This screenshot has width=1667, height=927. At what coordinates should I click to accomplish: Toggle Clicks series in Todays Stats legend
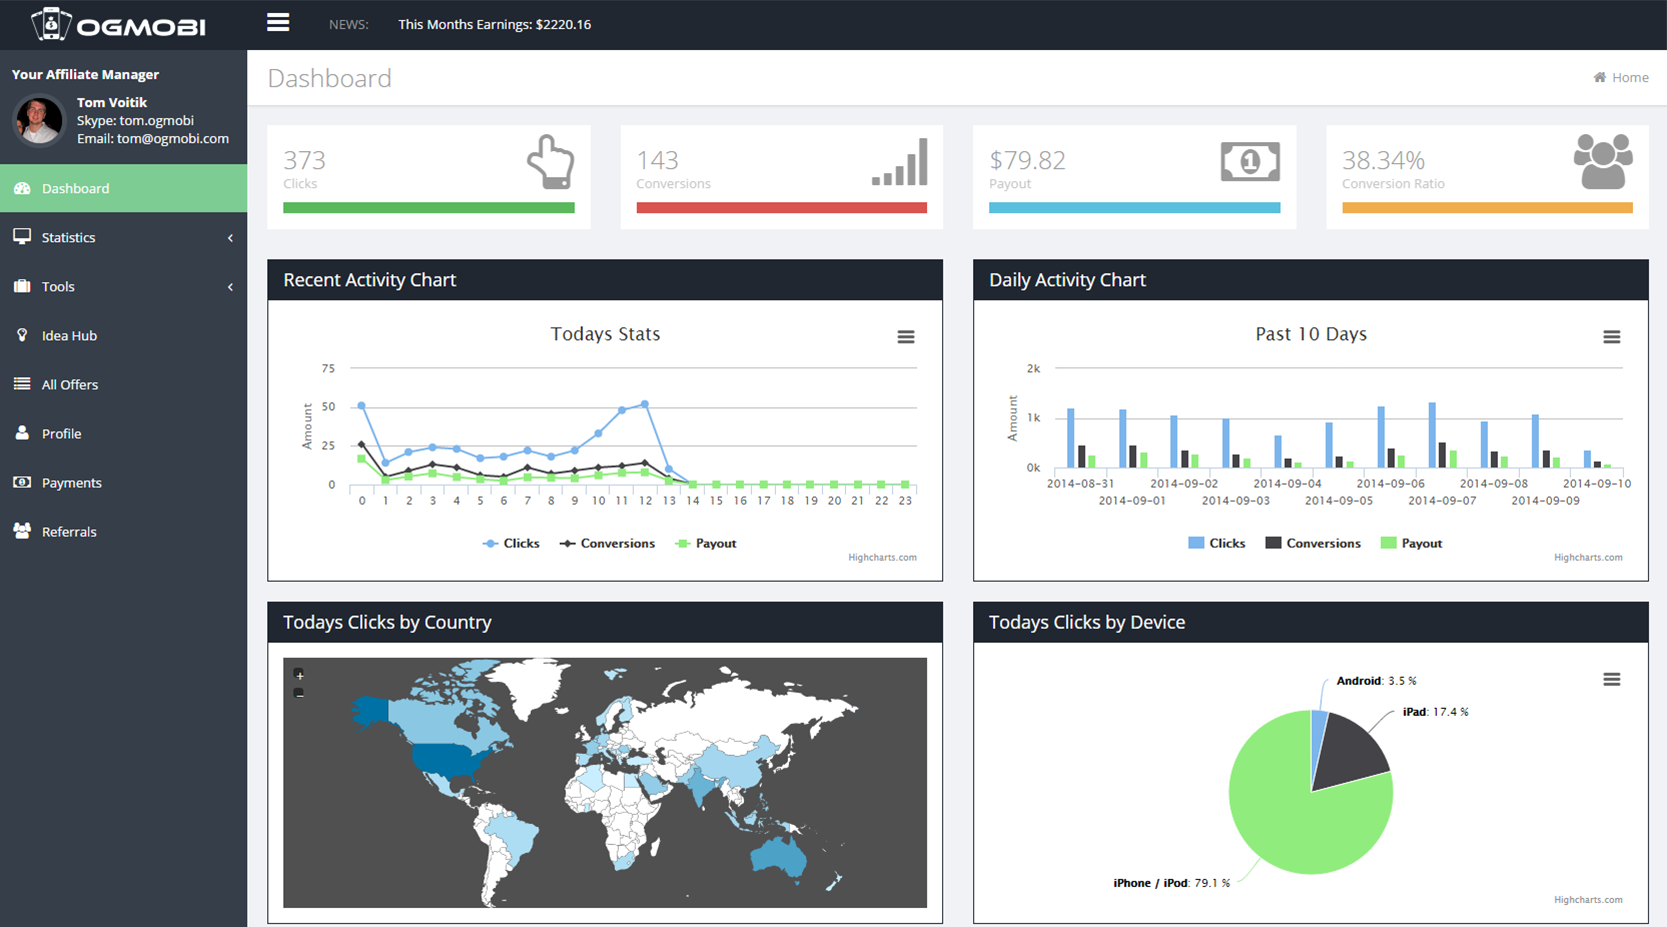511,543
